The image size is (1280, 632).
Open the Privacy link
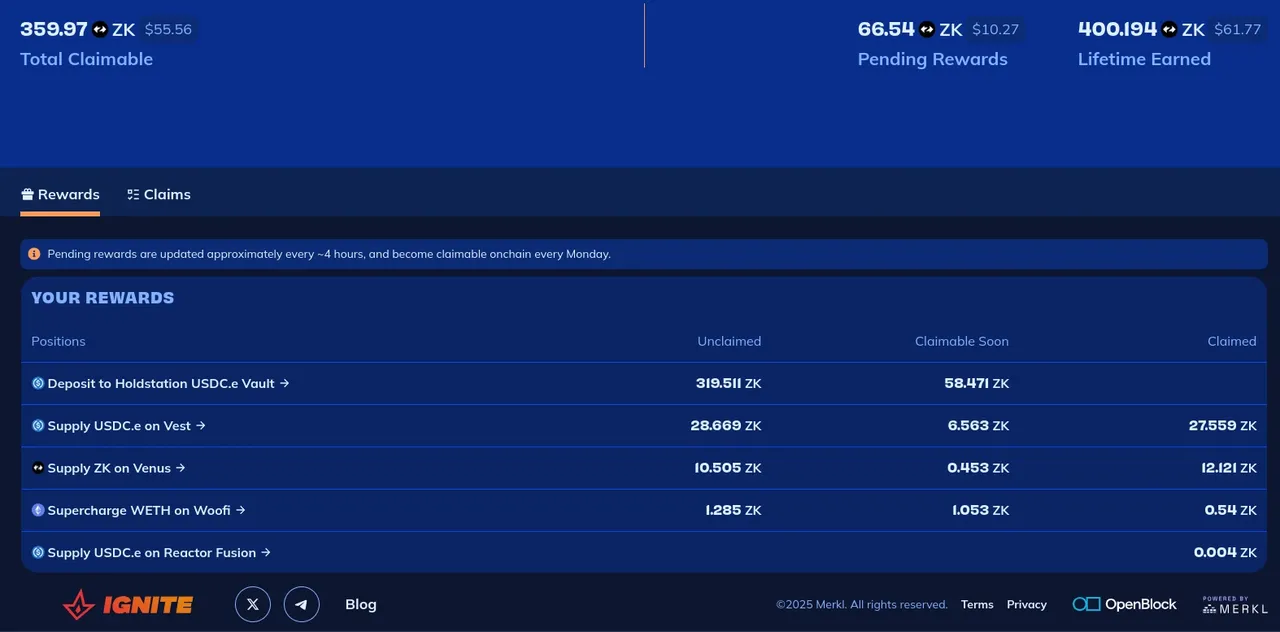point(1027,604)
